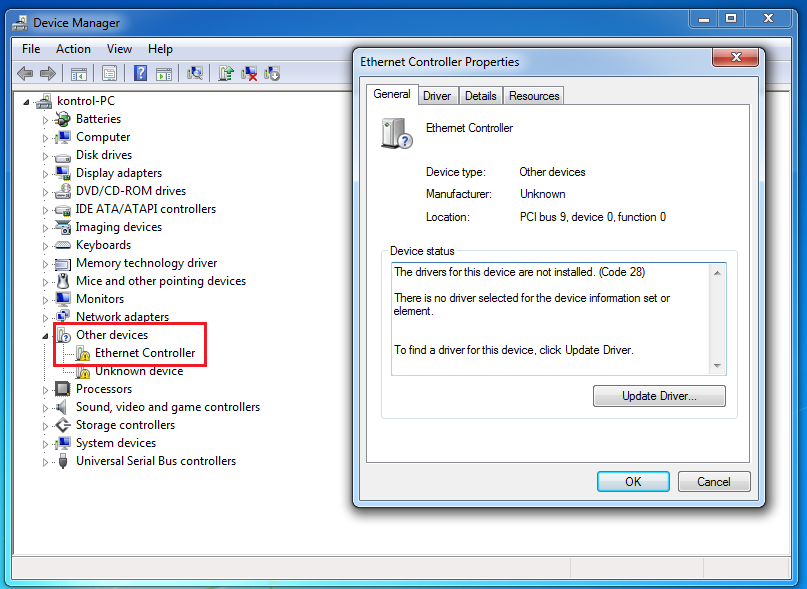807x589 pixels.
Task: Select the Batteries category icon
Action: [62, 119]
